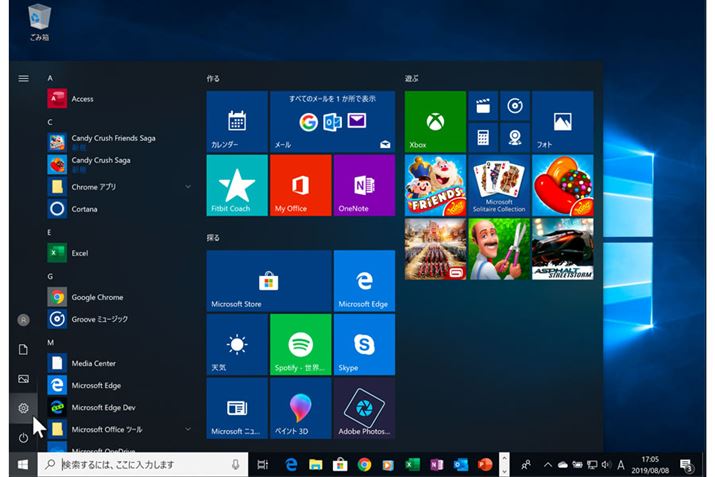Open the カレンダー tile
Image resolution: width=715 pixels, height=477 pixels.
click(237, 121)
